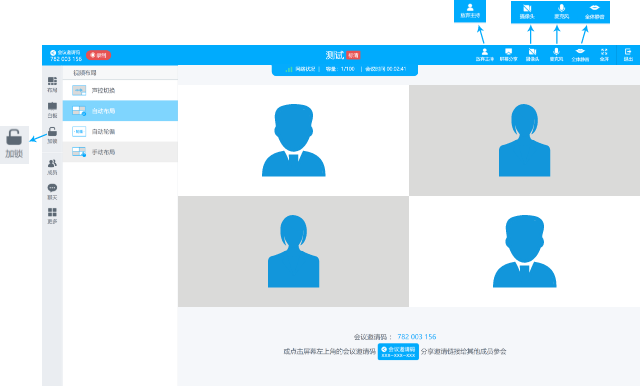Start 屏幕共享 screen sharing
Screen dimensions: 640x386
coord(509,55)
